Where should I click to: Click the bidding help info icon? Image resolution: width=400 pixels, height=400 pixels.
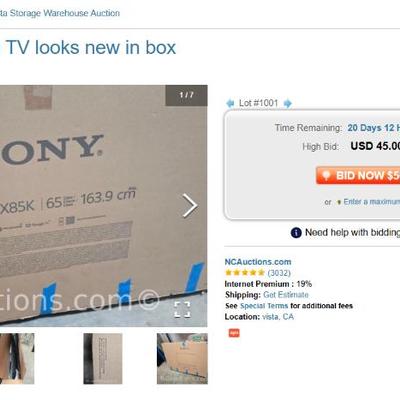(x=296, y=233)
